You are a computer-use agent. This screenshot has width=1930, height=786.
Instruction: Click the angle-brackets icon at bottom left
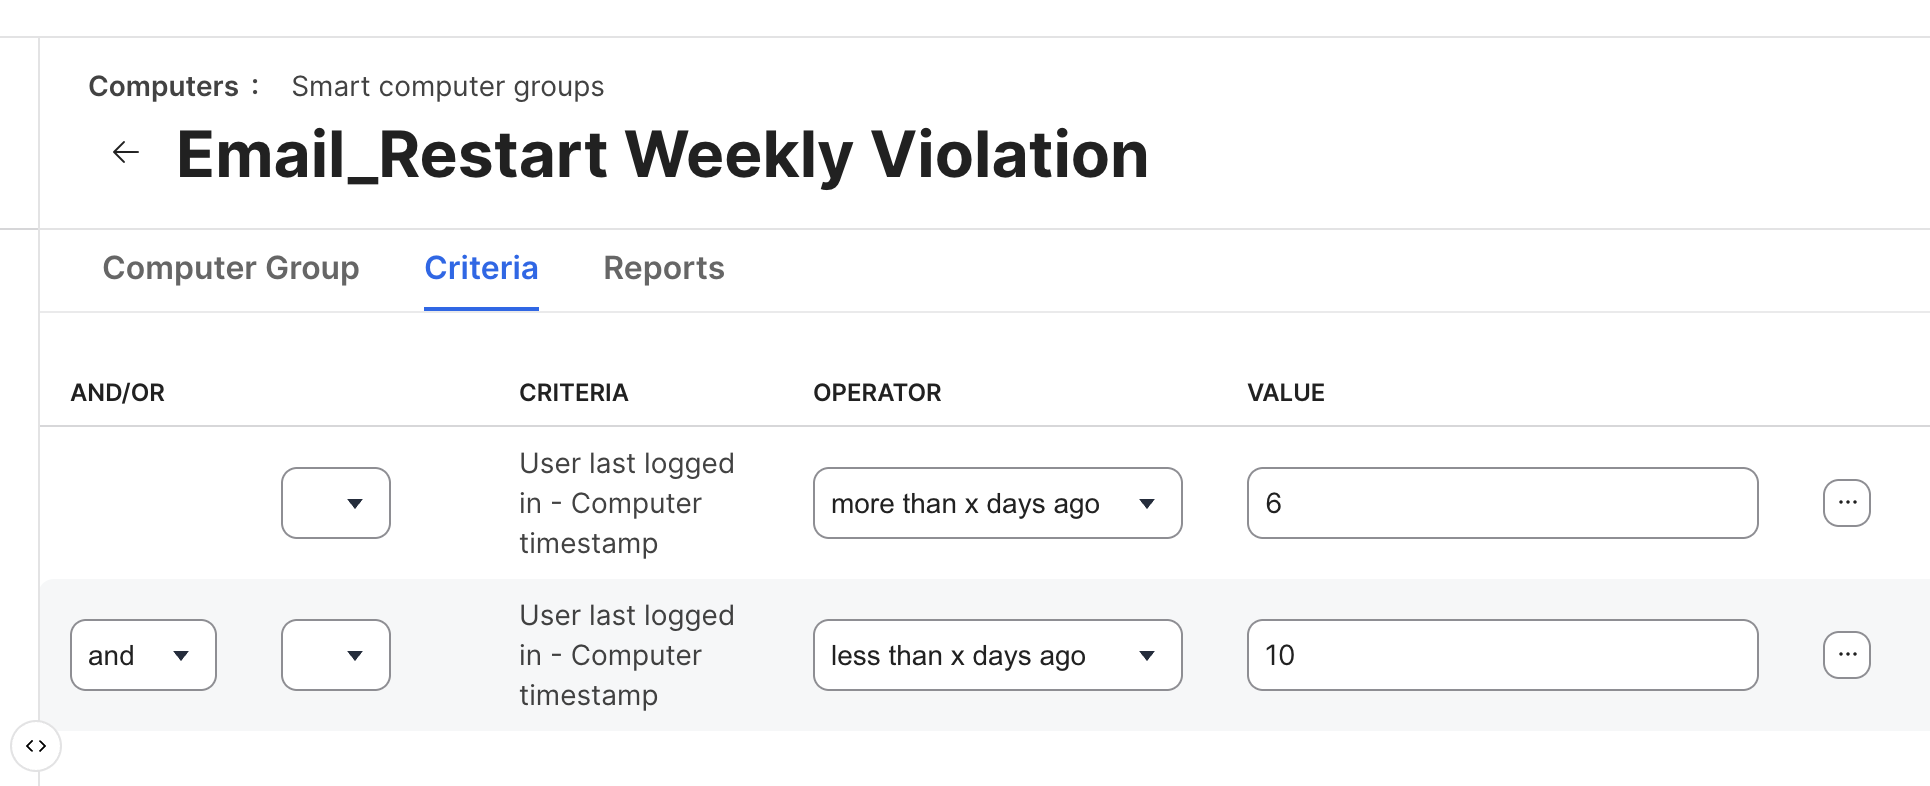pos(36,746)
